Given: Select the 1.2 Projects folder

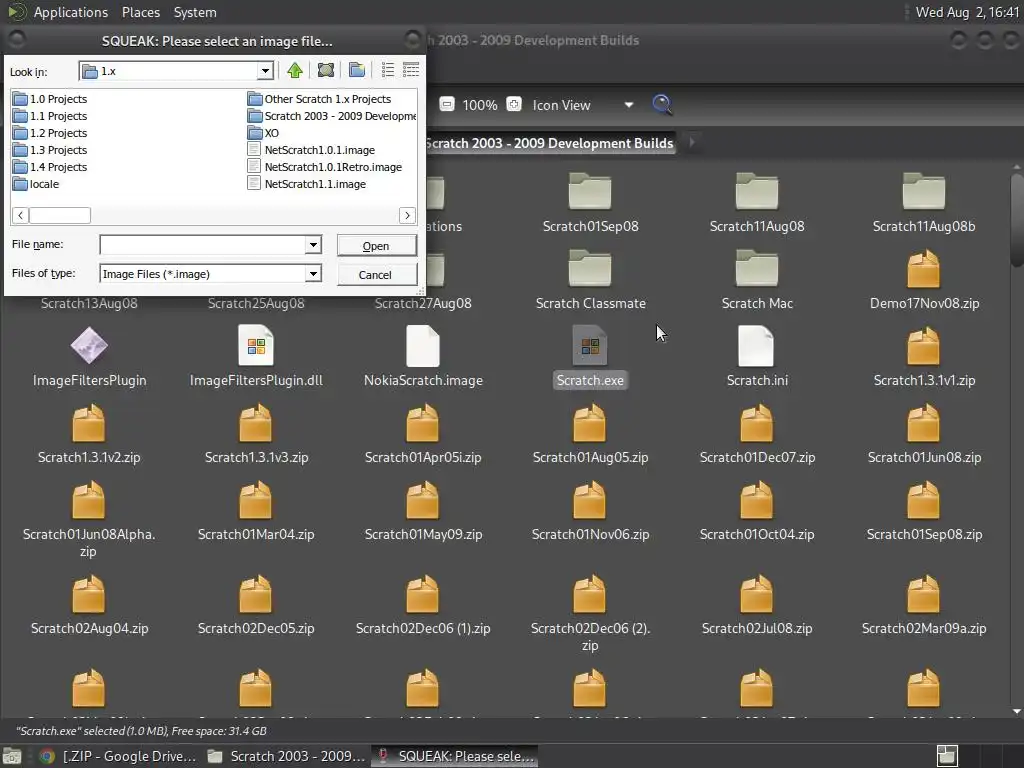Looking at the screenshot, I should pos(50,133).
